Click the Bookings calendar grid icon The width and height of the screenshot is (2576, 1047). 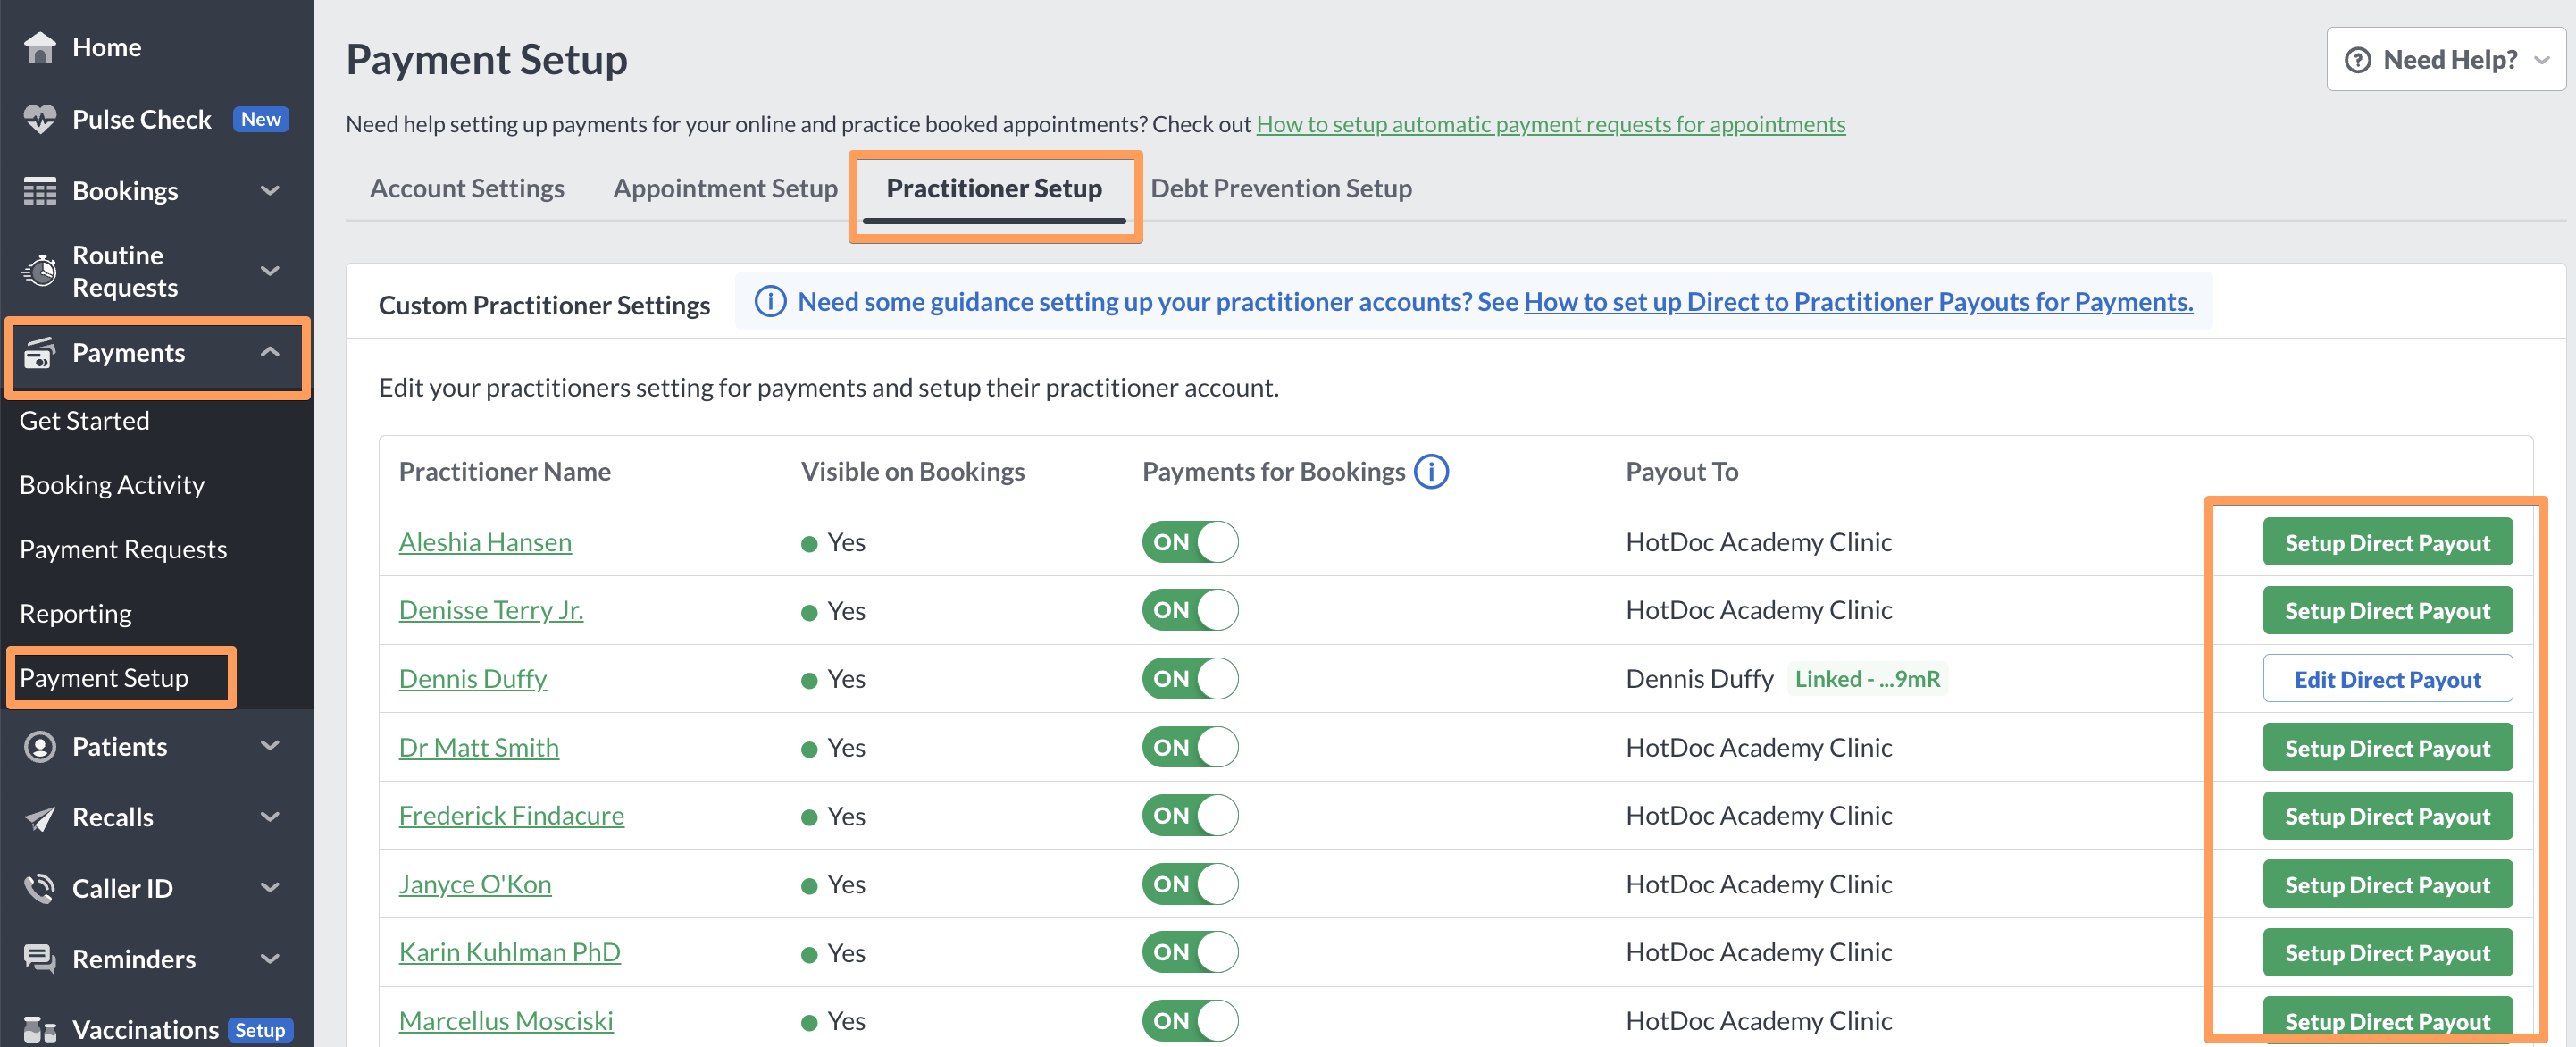coord(40,191)
